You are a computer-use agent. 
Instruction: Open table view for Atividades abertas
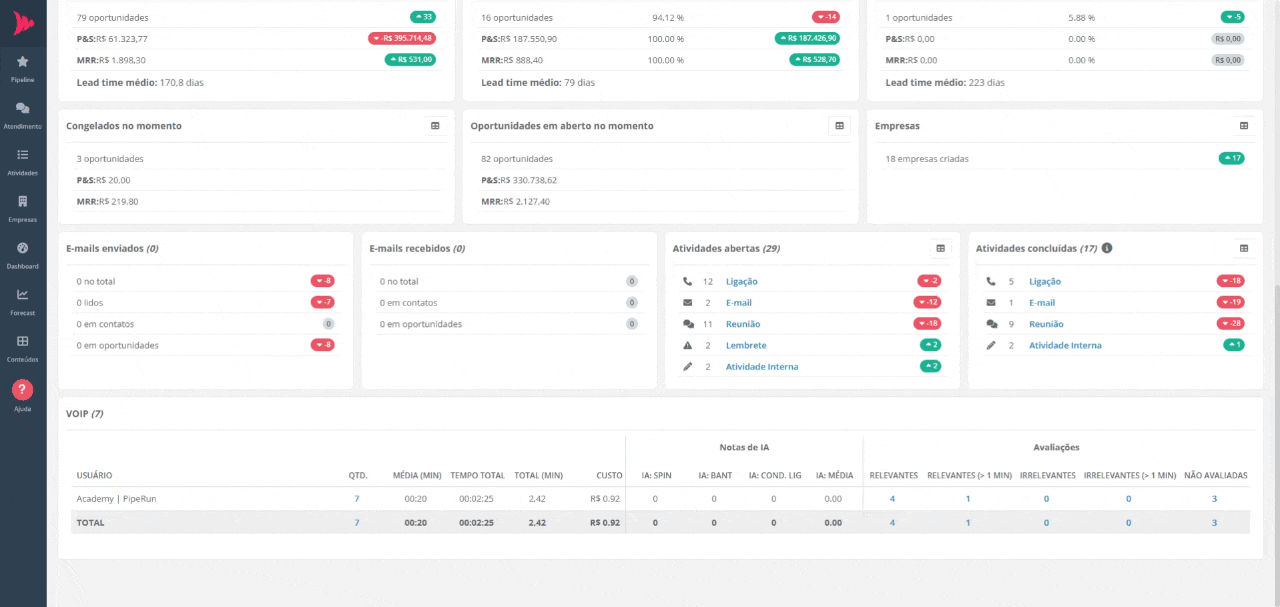[x=940, y=248]
